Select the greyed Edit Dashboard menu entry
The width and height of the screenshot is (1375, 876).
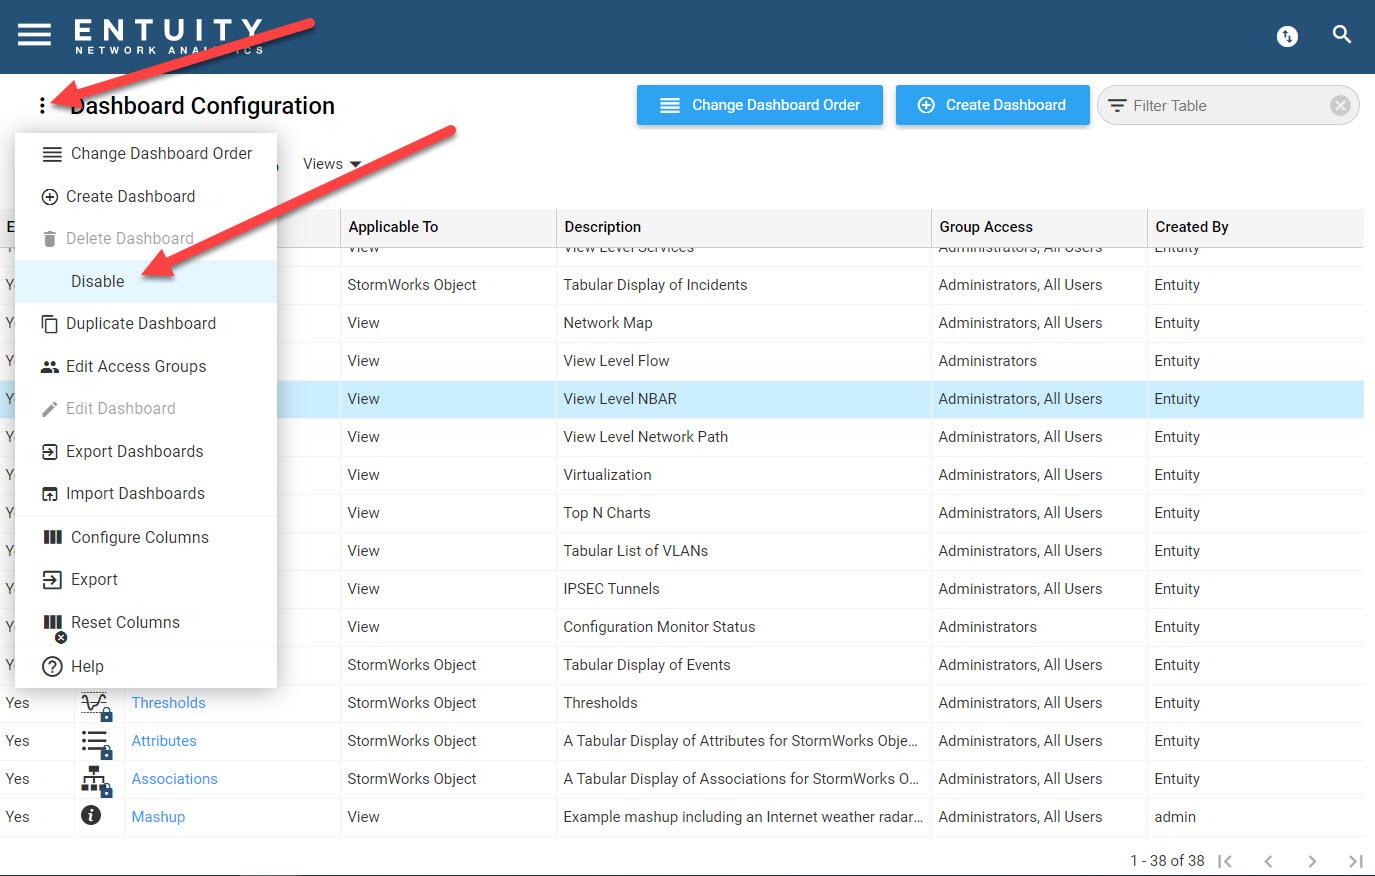146,409
